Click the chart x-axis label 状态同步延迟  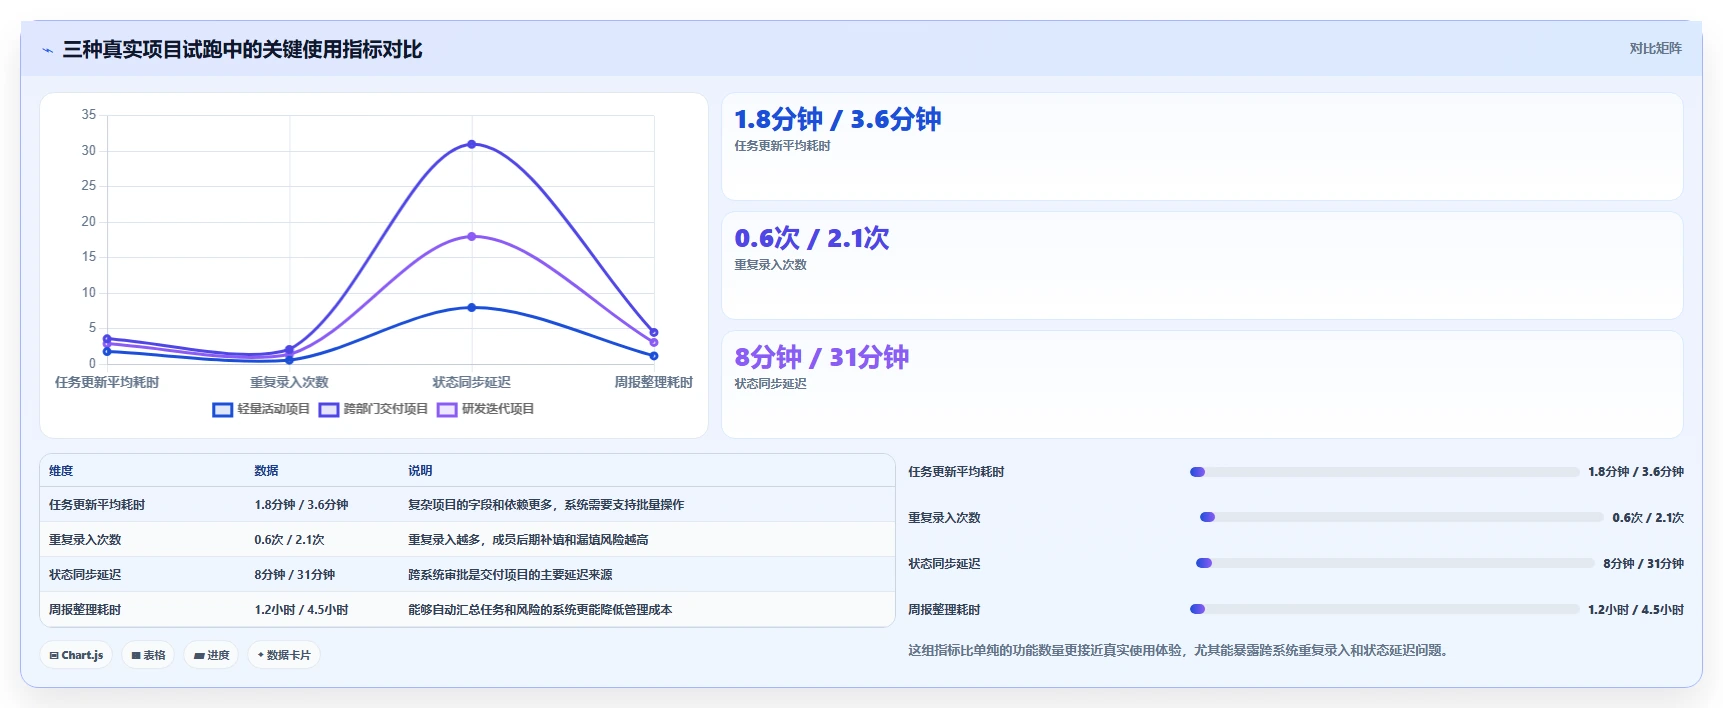coord(472,382)
